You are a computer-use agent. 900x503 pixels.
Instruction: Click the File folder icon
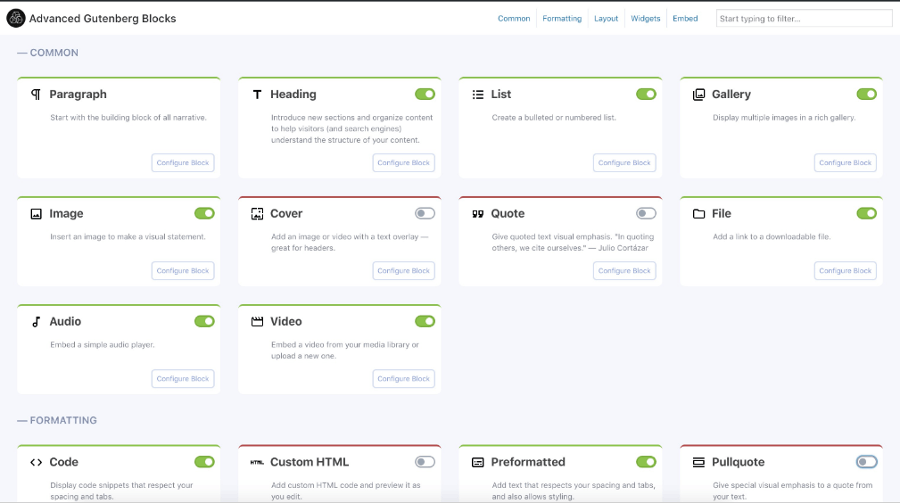click(x=699, y=214)
